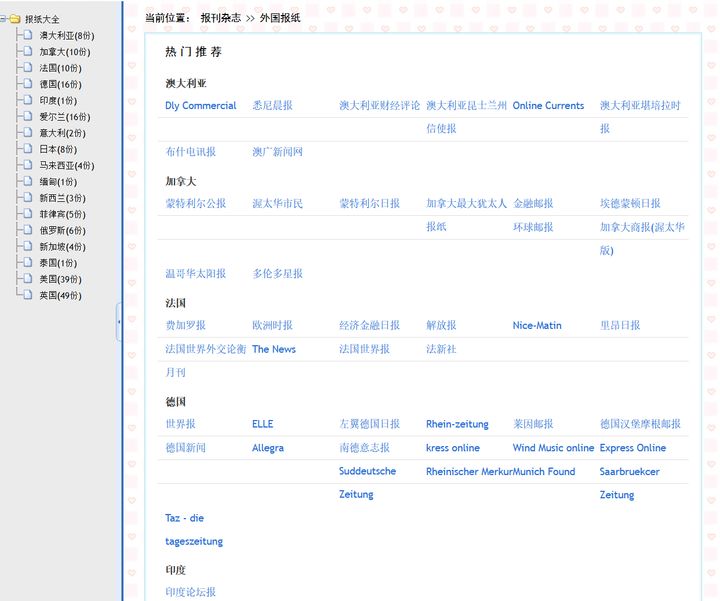Open ELLE link under 德国
Screen dimensions: 720x601
tap(263, 424)
